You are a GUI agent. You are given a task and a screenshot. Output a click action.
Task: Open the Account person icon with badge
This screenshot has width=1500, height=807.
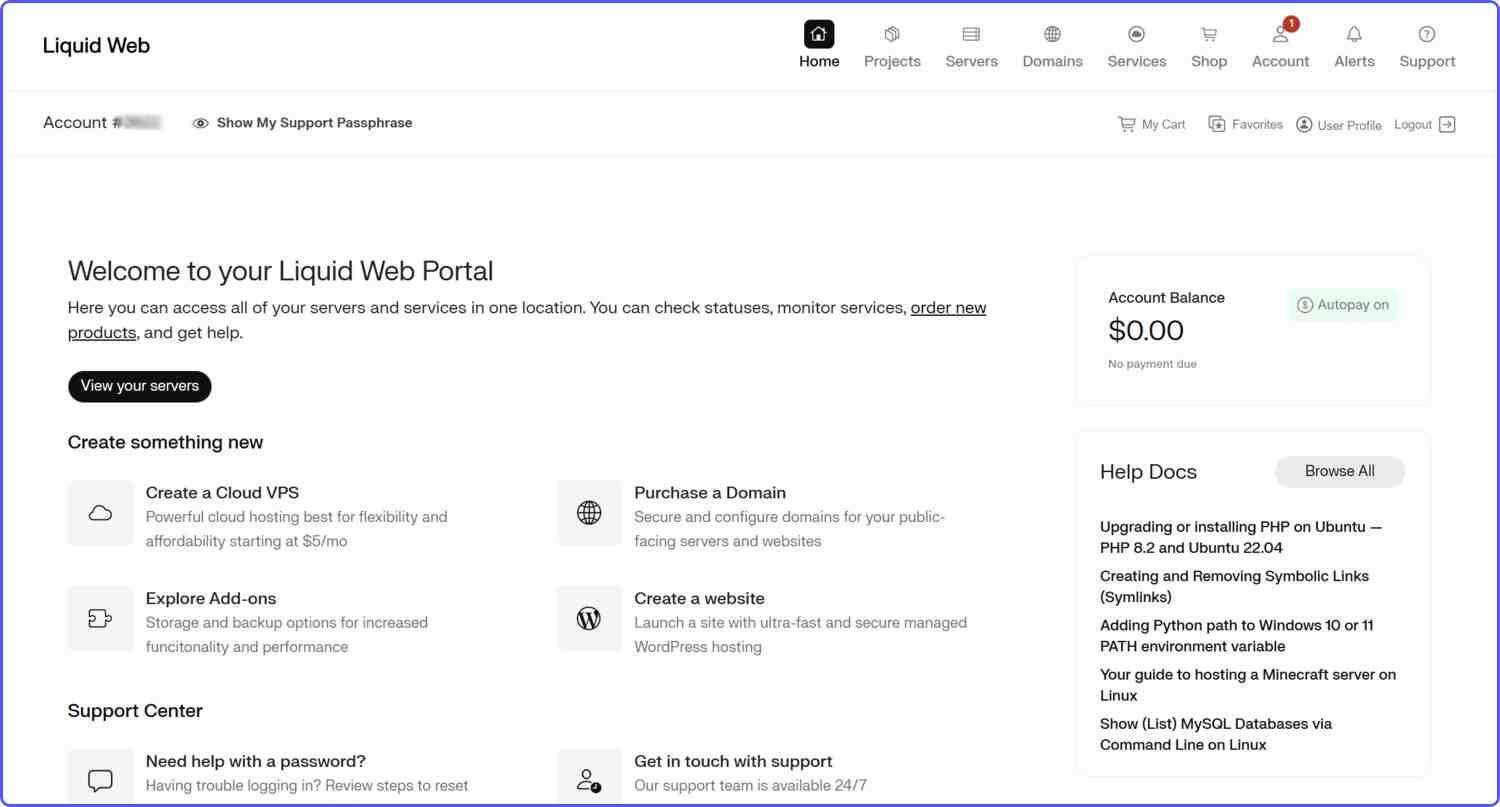(x=1279, y=35)
